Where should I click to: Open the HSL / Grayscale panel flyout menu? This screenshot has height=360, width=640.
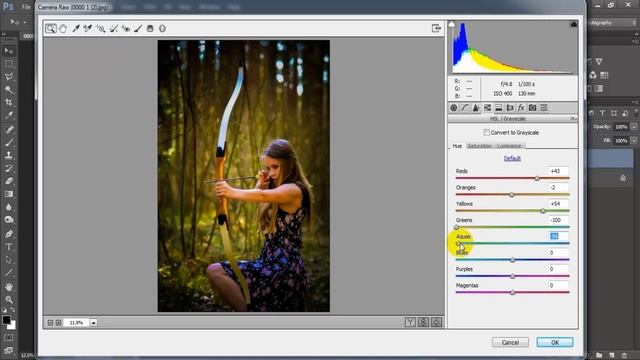point(573,119)
